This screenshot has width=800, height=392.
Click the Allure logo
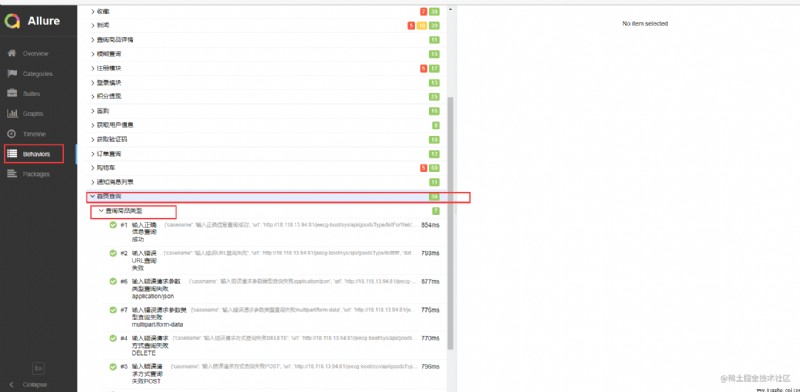[x=32, y=21]
